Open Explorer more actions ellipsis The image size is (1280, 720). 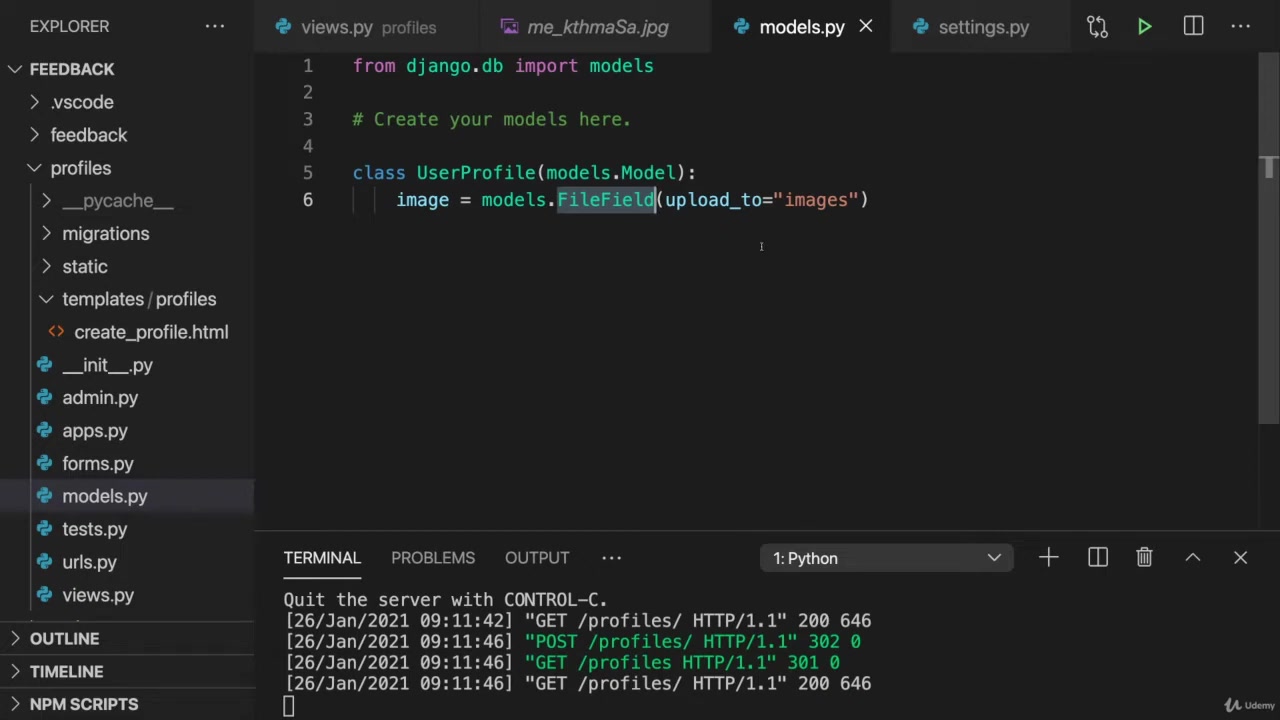tap(215, 26)
